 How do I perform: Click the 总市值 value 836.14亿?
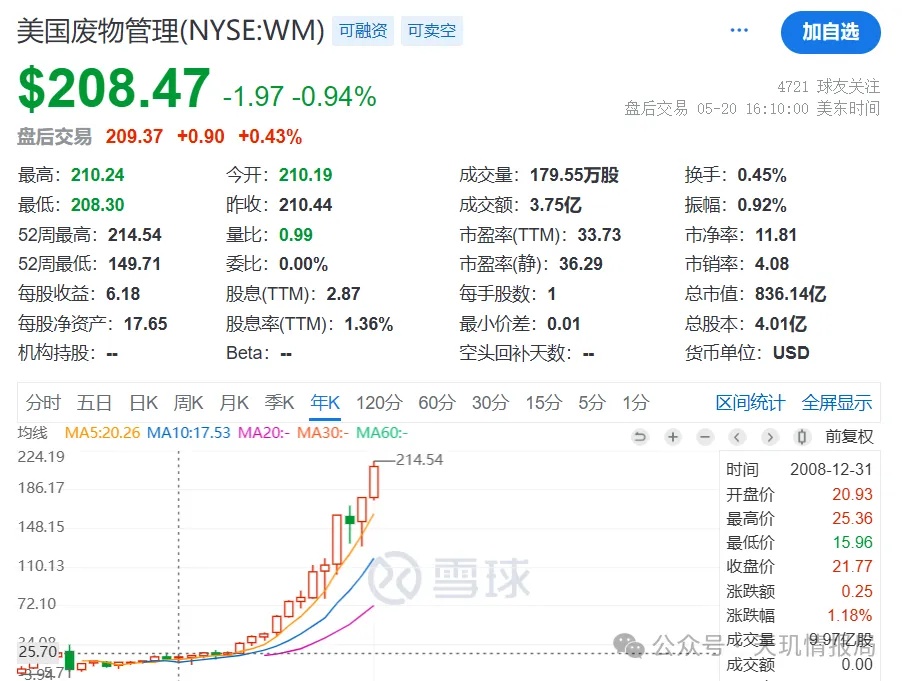click(790, 294)
